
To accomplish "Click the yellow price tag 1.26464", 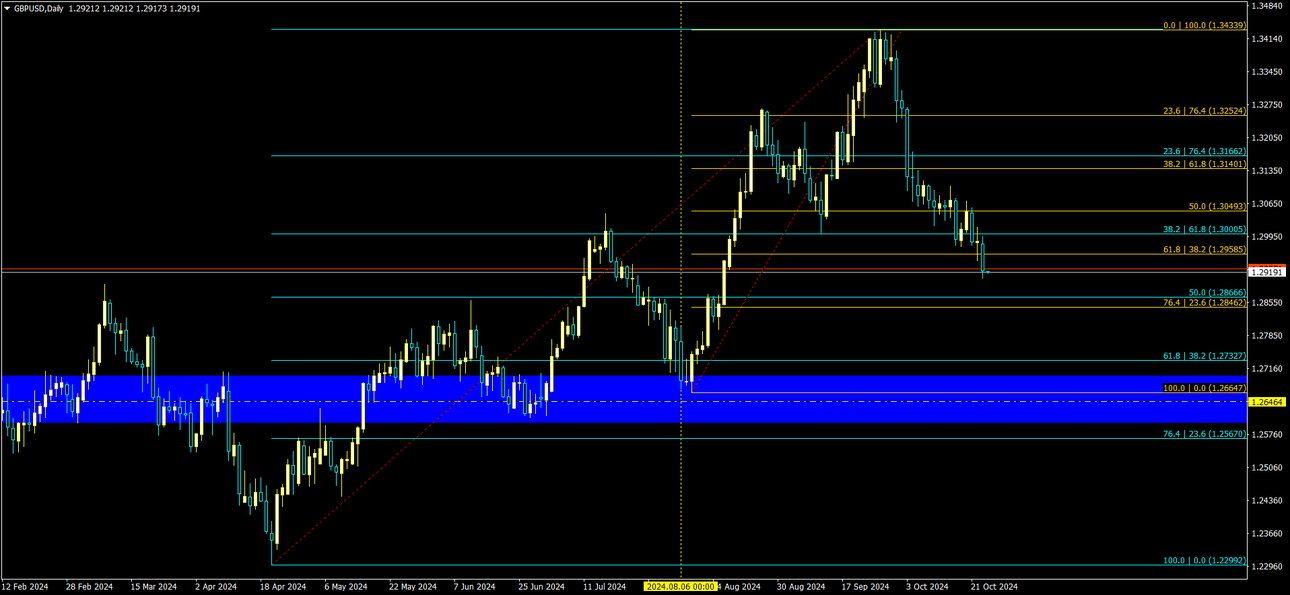I will pyautogui.click(x=1267, y=402).
